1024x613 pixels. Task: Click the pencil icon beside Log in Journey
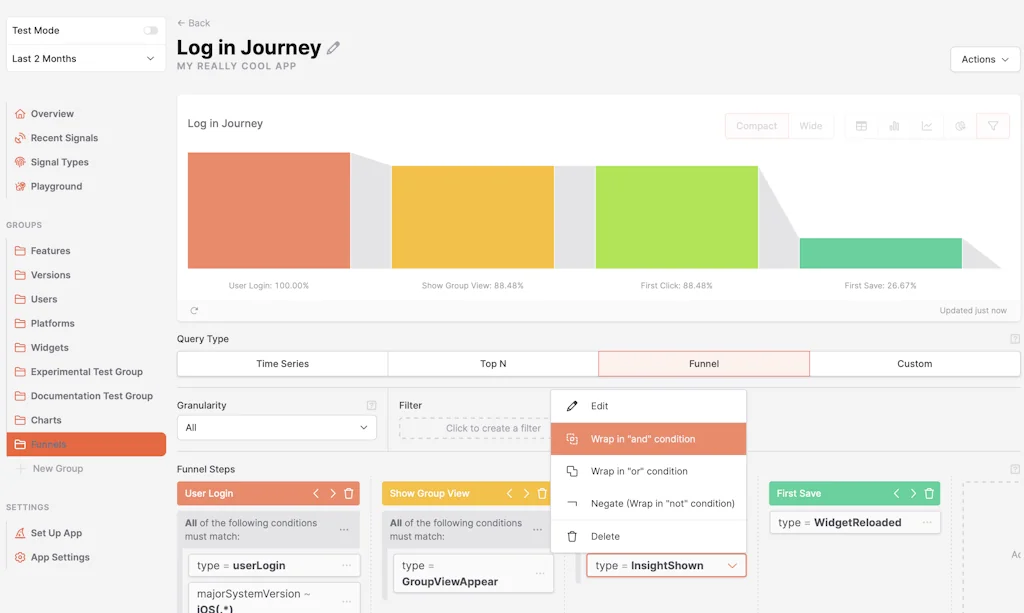point(334,48)
